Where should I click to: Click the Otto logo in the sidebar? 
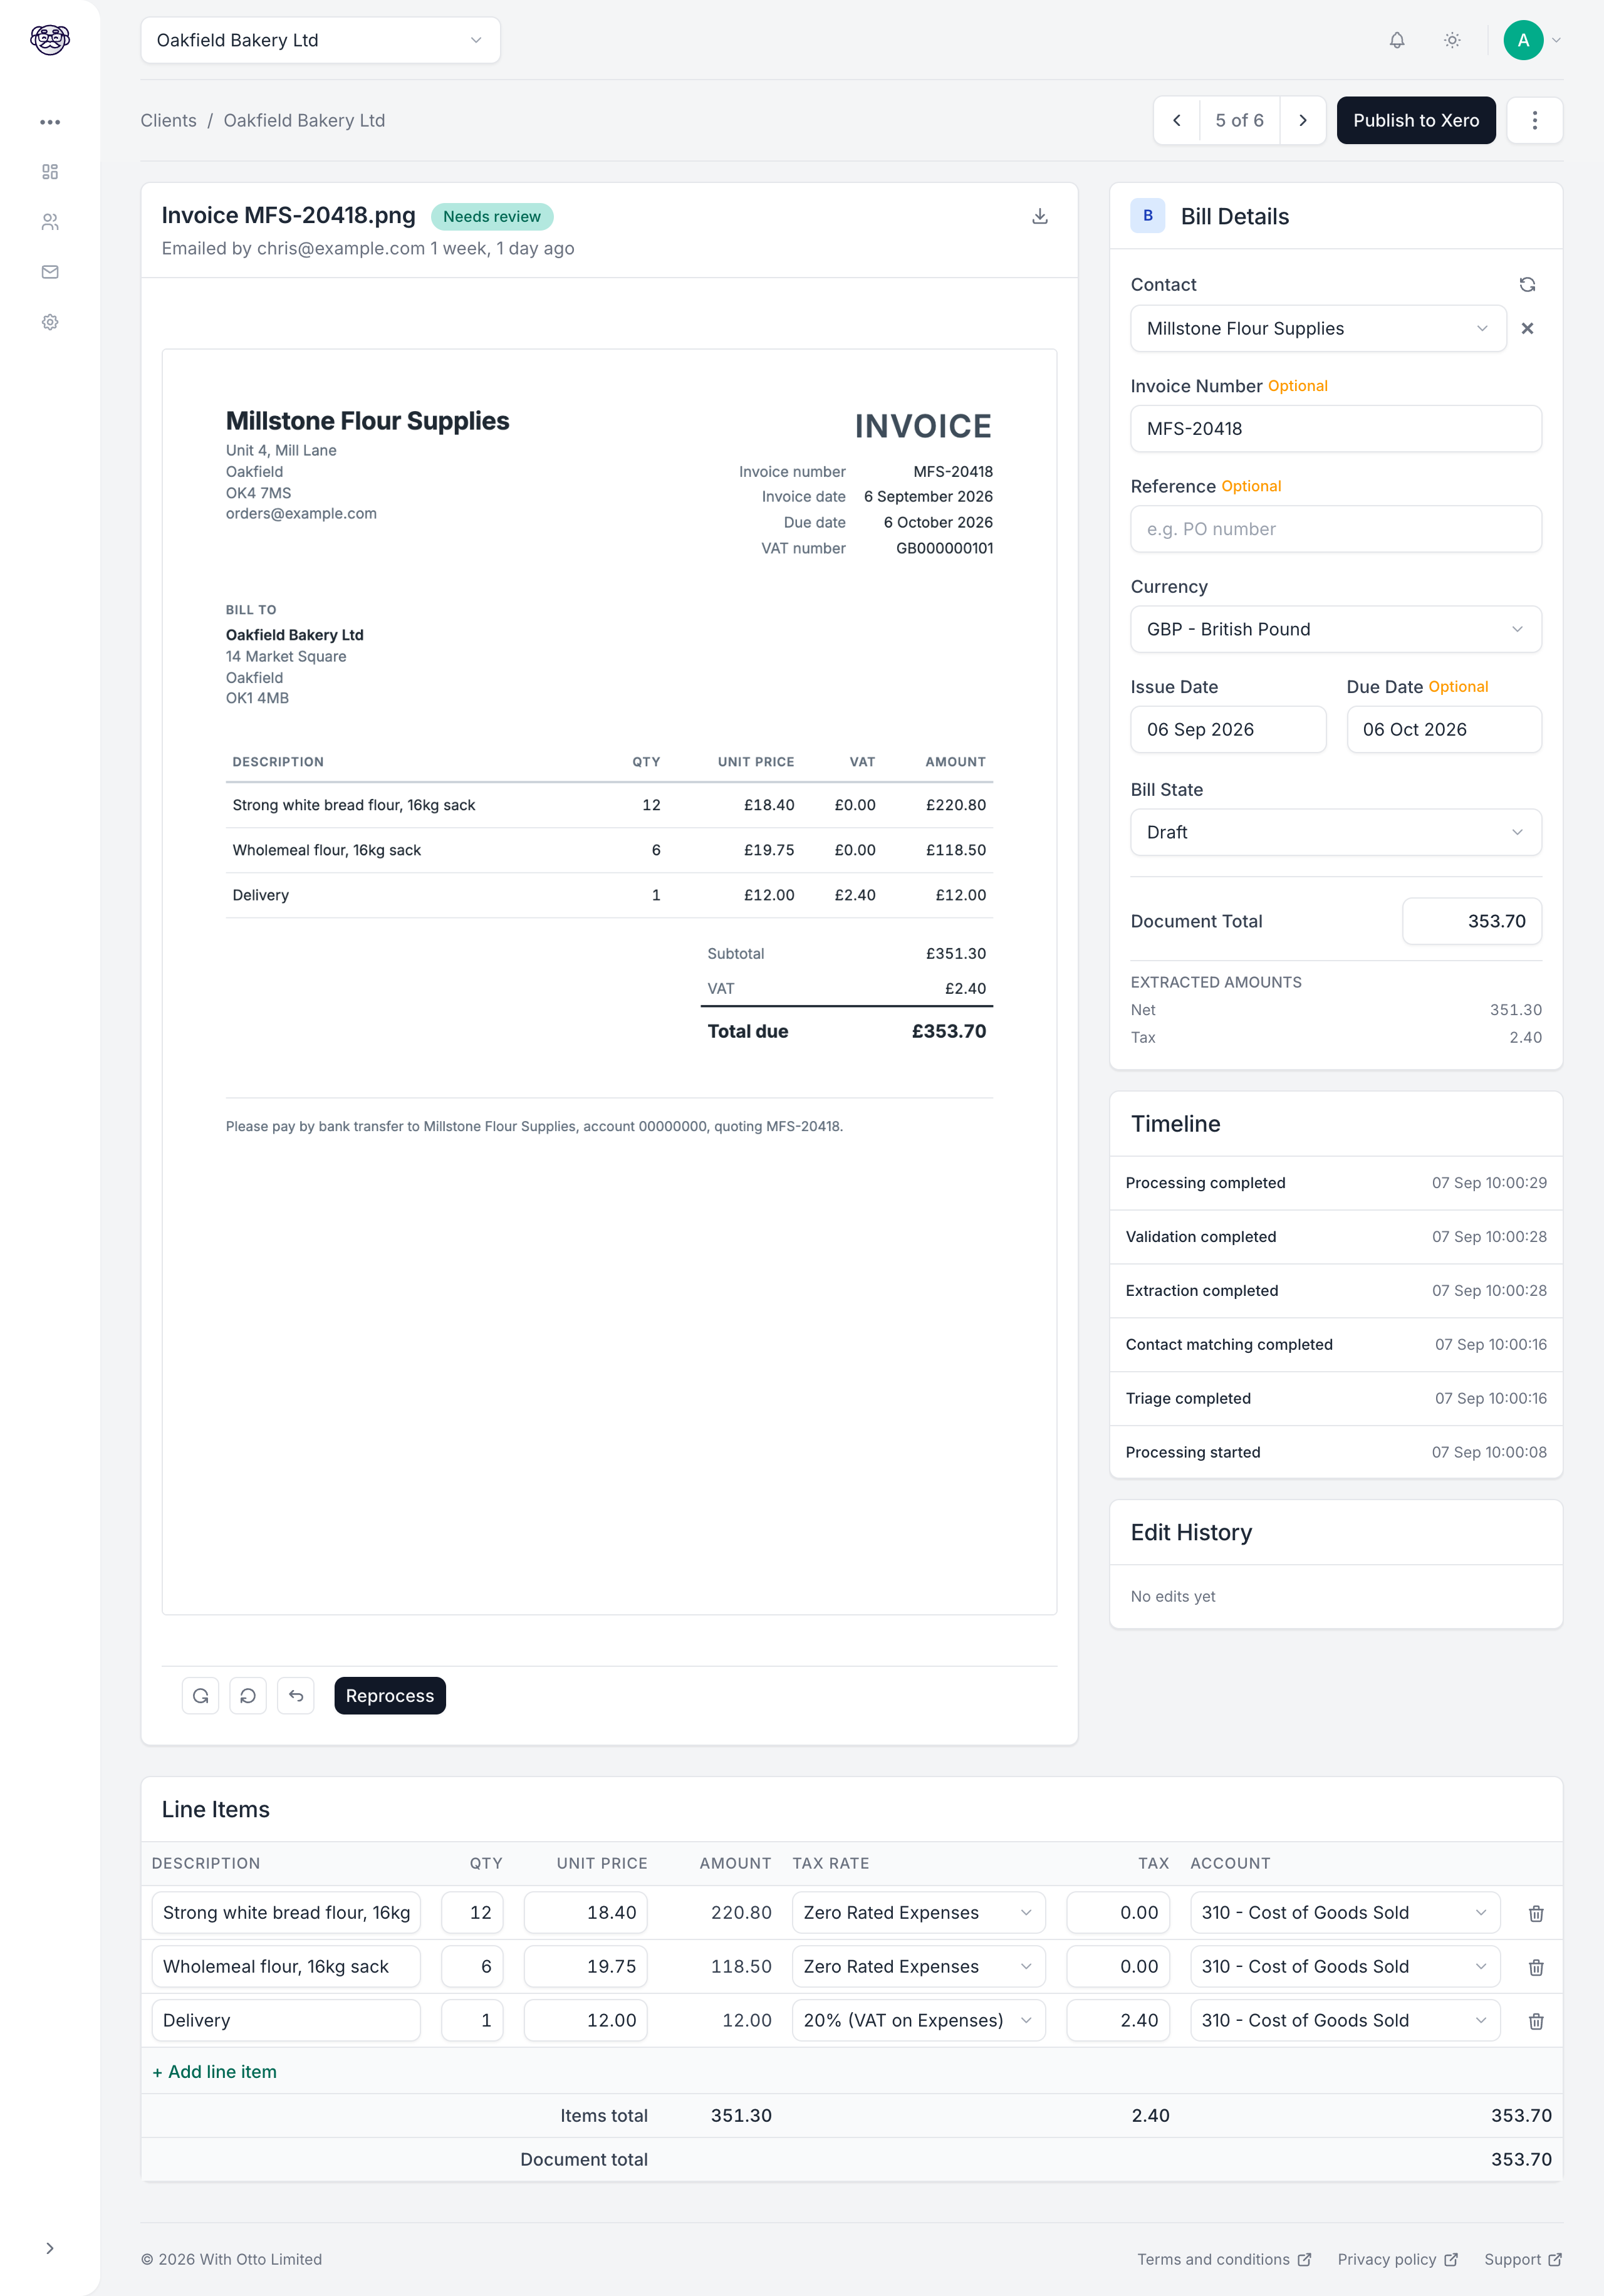pos(50,40)
